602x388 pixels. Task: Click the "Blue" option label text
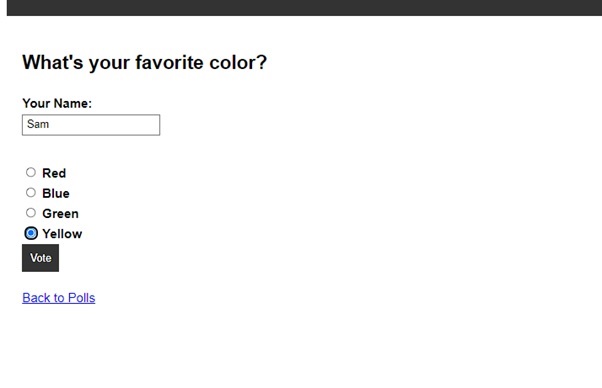(56, 193)
